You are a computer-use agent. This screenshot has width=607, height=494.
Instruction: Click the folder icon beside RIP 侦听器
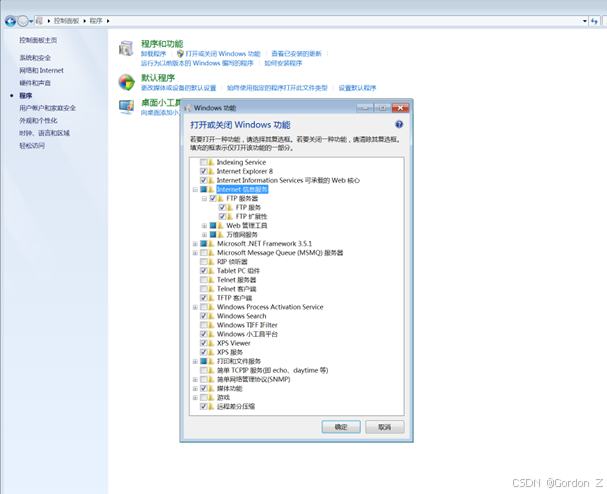(x=211, y=262)
